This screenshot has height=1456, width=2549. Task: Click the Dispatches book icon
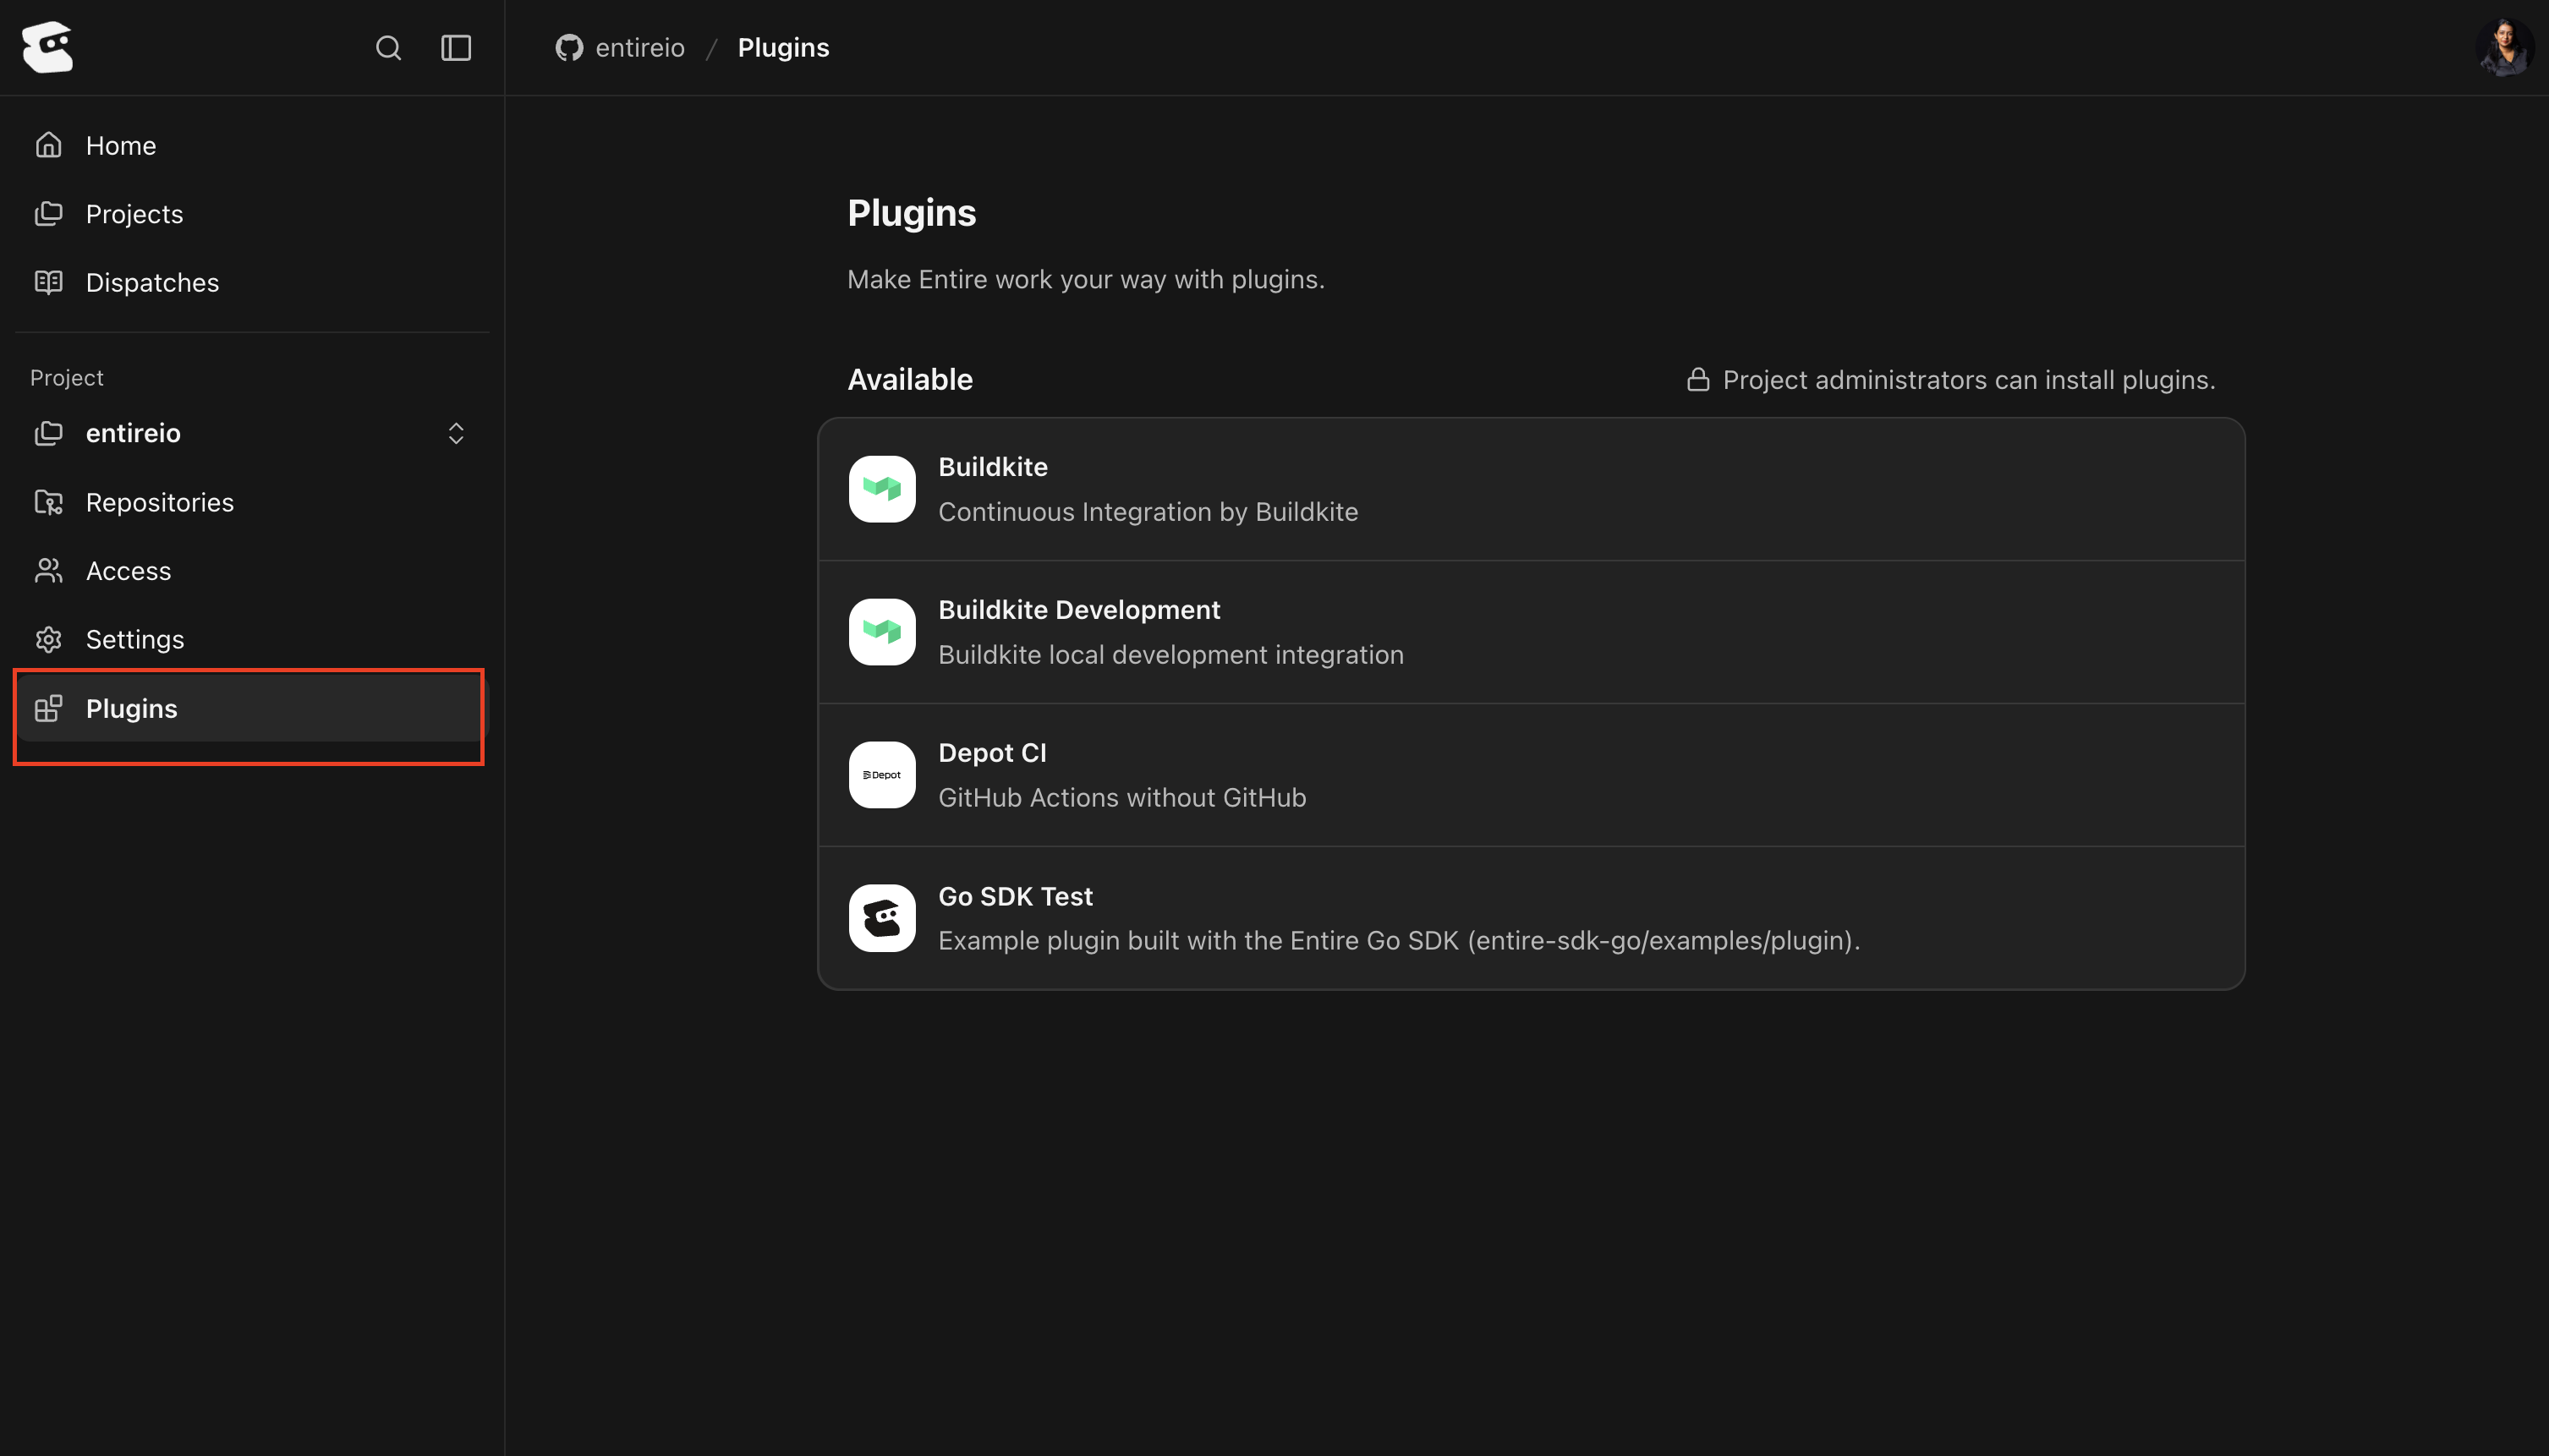click(x=48, y=283)
